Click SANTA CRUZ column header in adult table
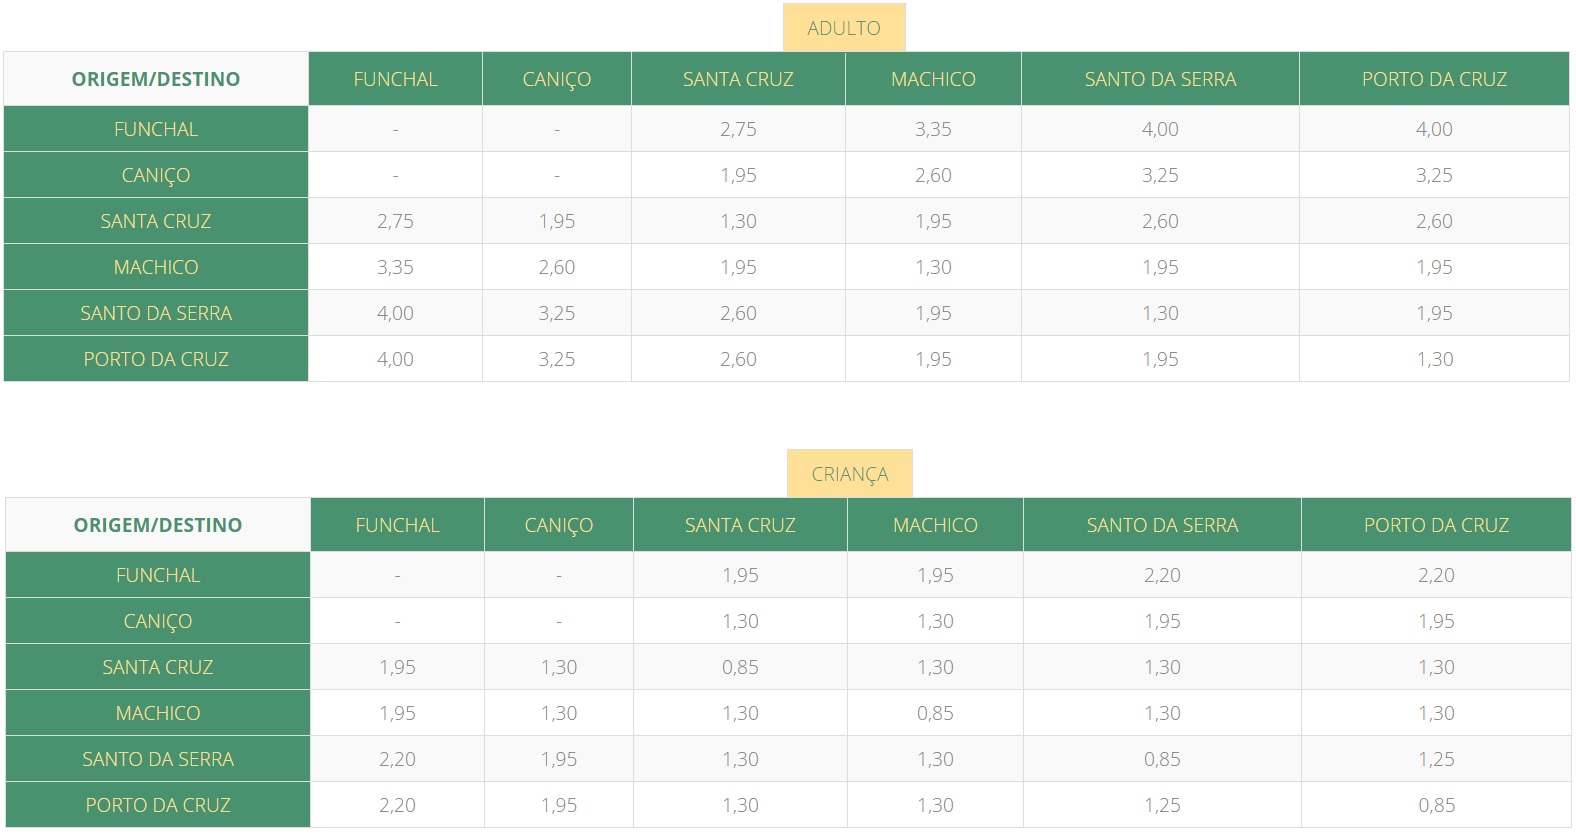Viewport: 1576px width, 837px height. pyautogui.click(x=738, y=79)
